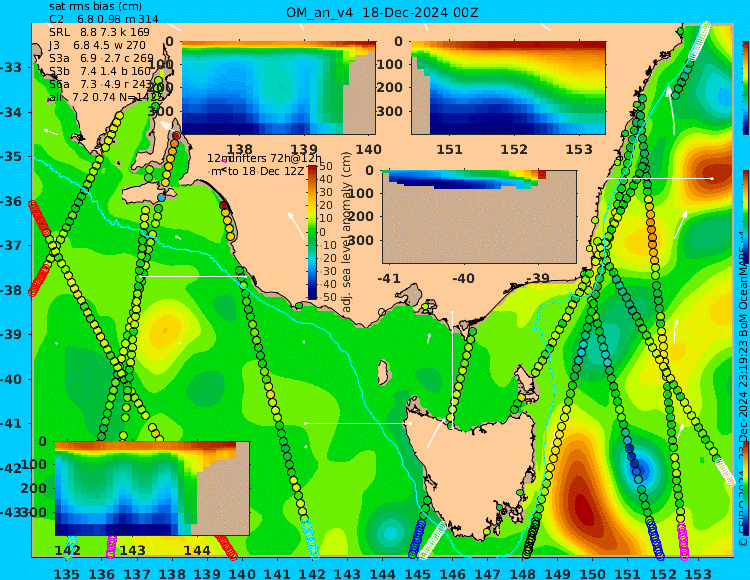750x580 pixels.
Task: Click the small color bar at upper right edge
Action: click(746, 88)
